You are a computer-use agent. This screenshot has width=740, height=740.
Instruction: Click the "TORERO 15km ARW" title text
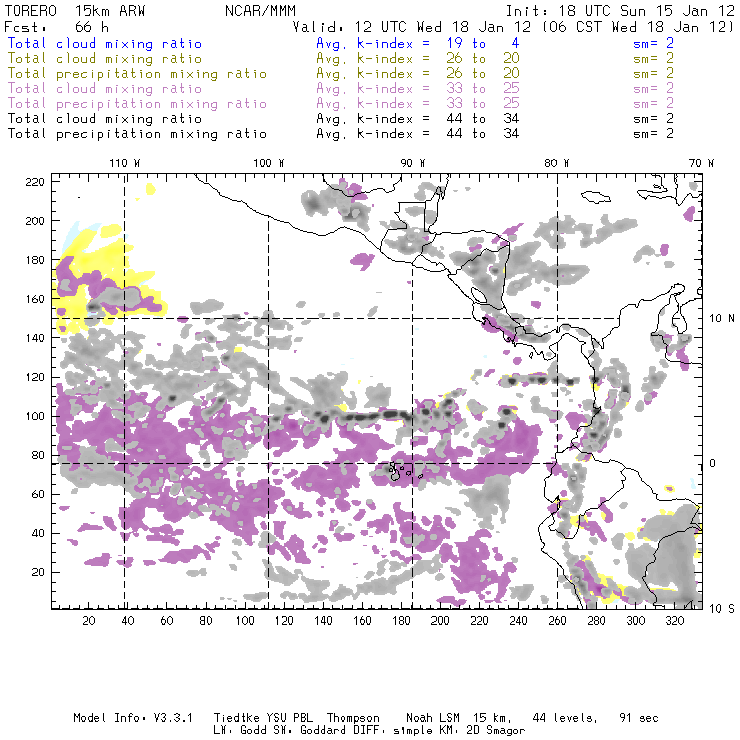point(75,11)
